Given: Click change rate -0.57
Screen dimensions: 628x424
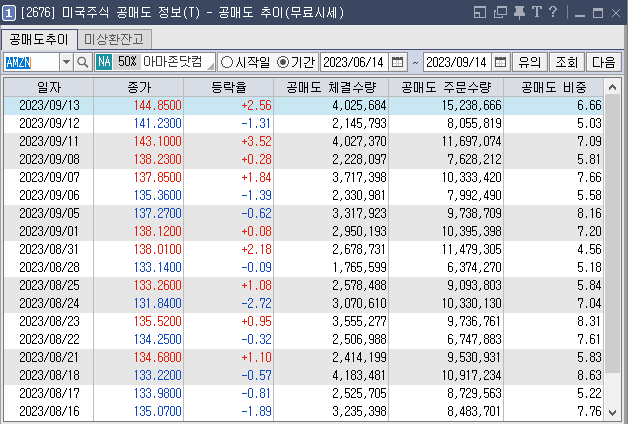Looking at the screenshot, I should [x=256, y=375].
